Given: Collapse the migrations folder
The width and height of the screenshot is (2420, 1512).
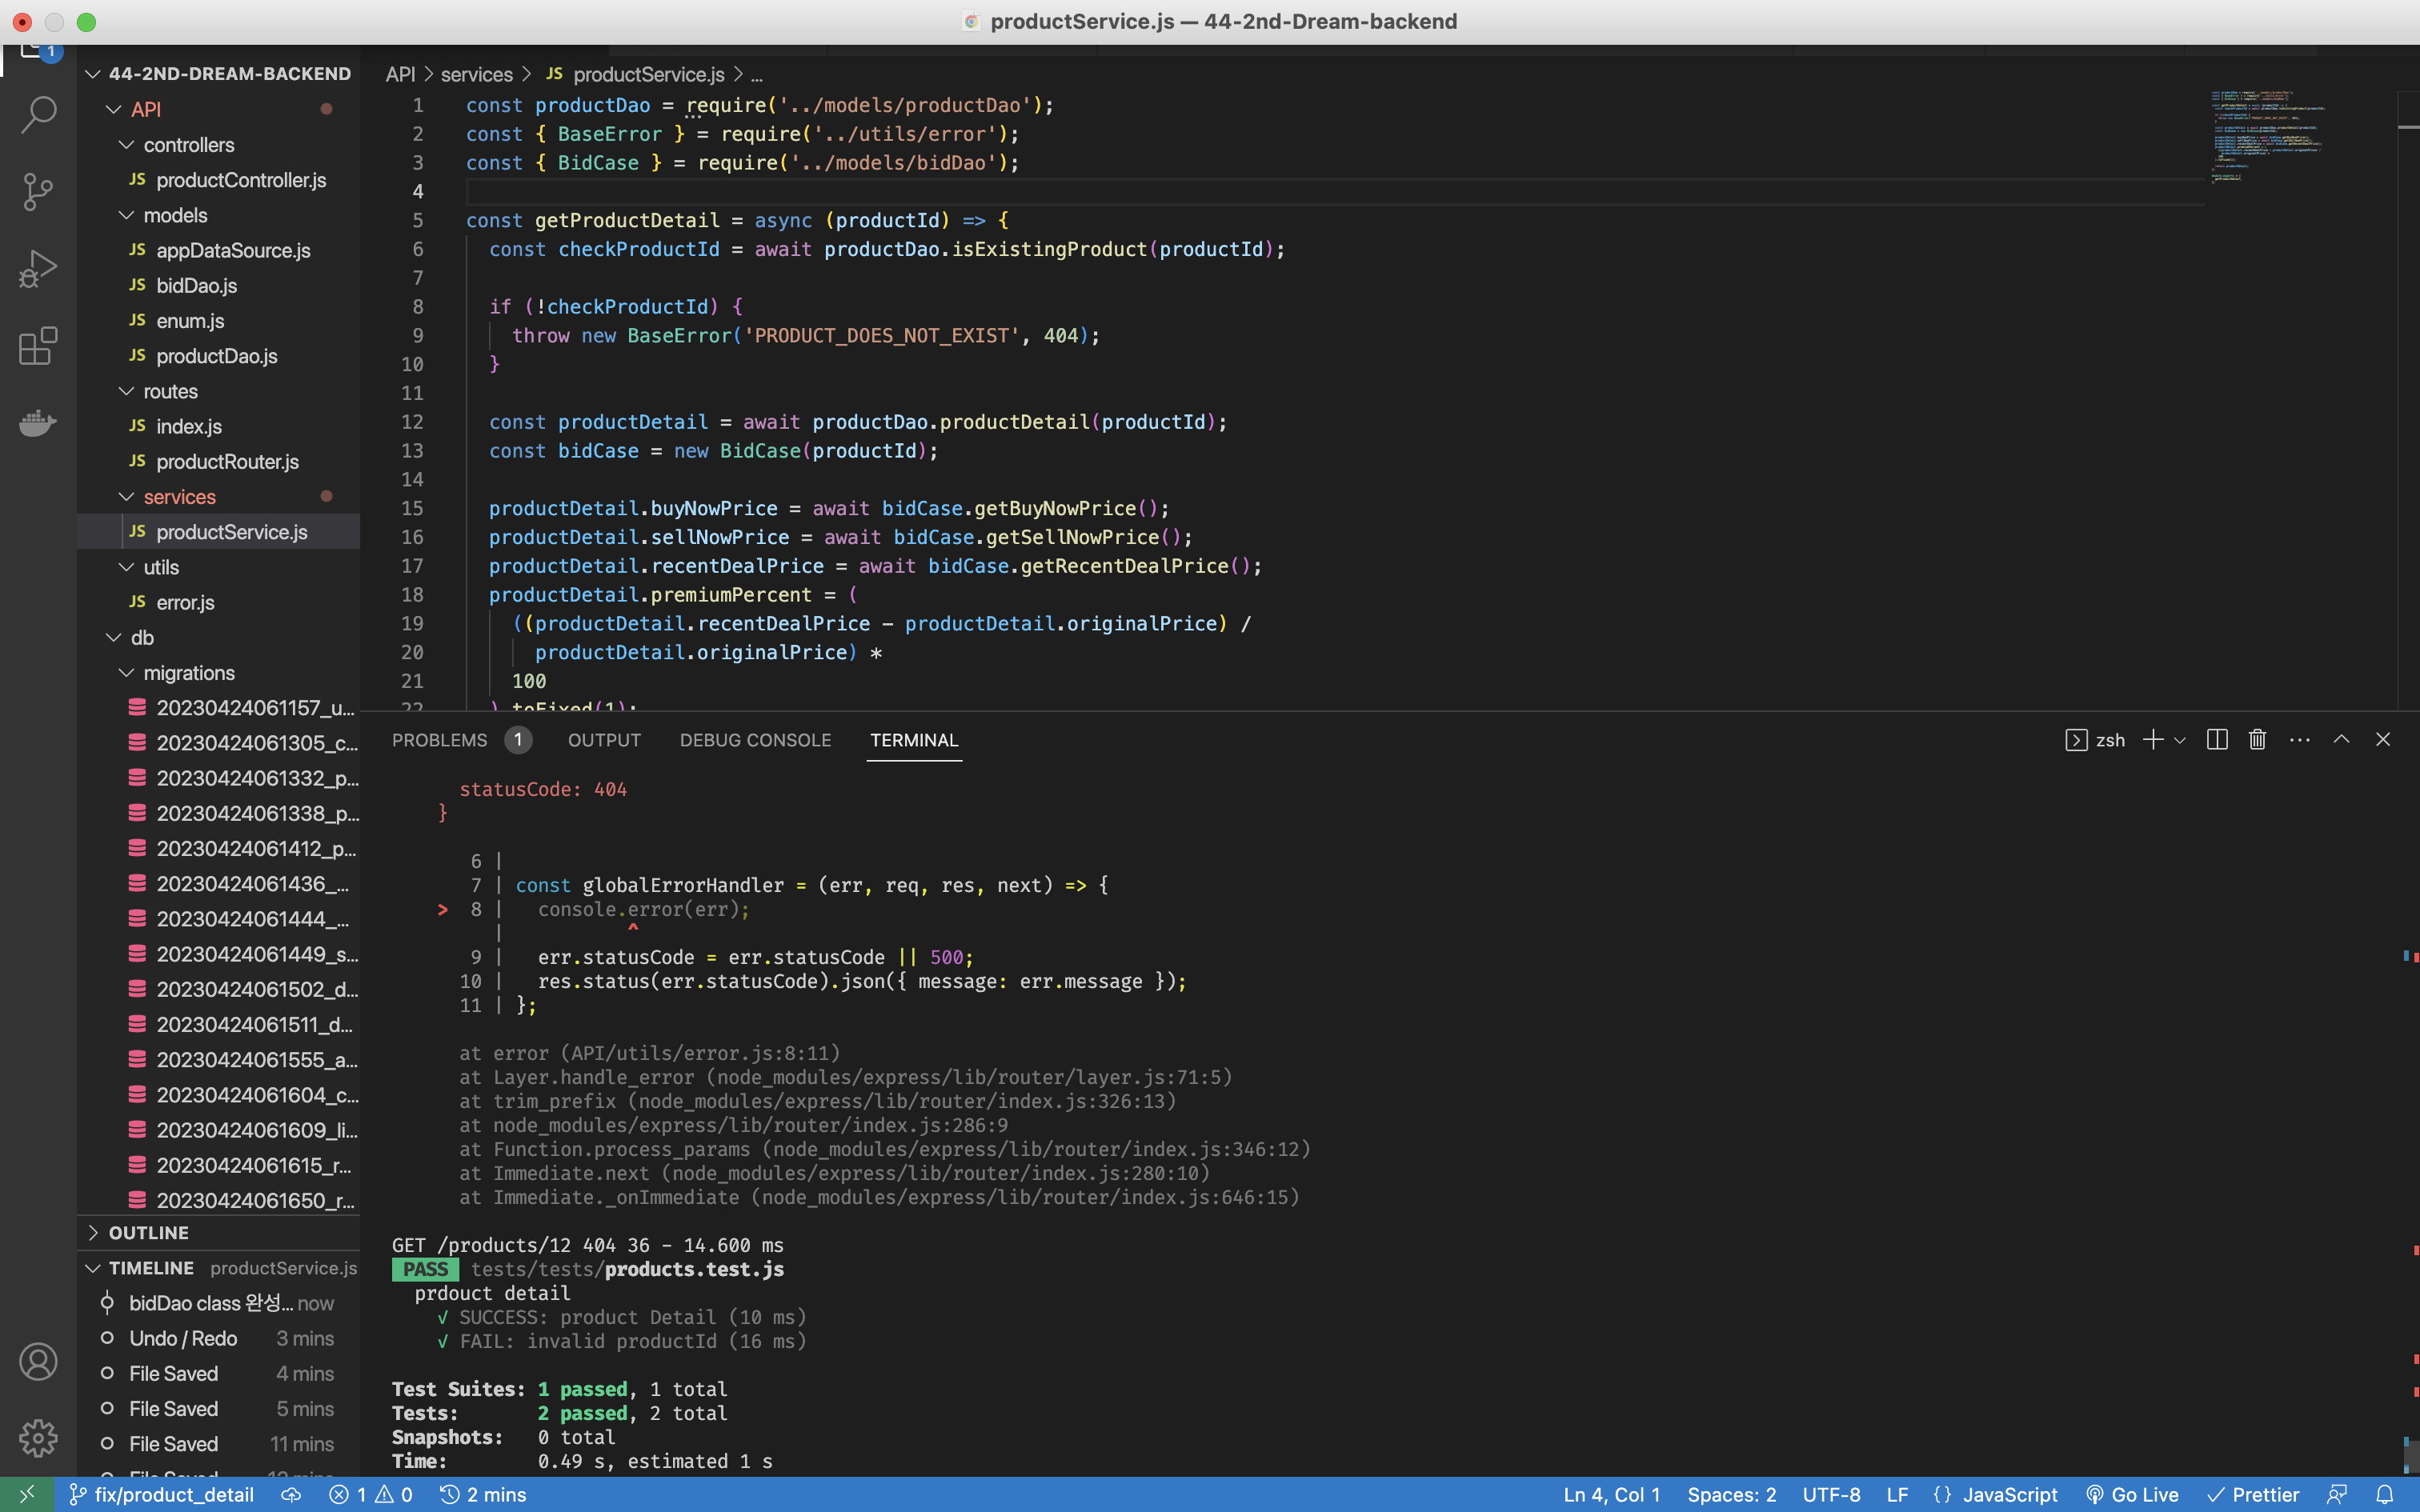Looking at the screenshot, I should 188,673.
